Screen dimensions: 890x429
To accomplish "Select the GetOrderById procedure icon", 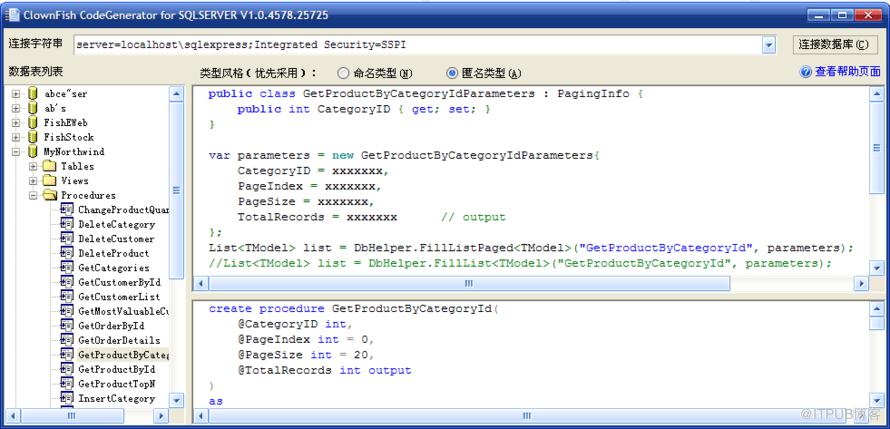I will click(x=67, y=325).
